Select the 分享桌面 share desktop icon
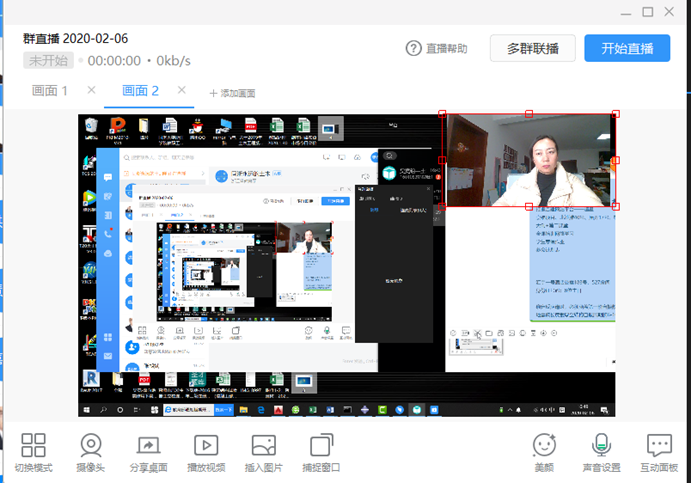 point(148,446)
